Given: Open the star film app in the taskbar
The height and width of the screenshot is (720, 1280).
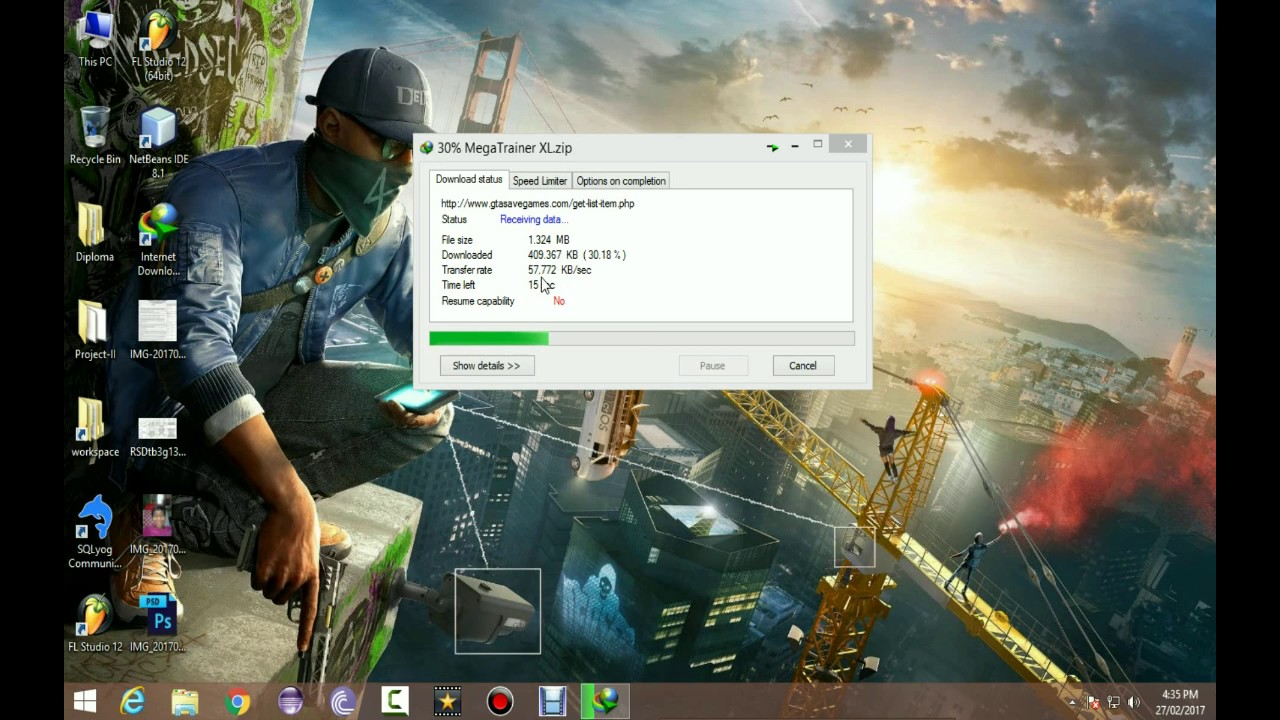Looking at the screenshot, I should [x=448, y=703].
